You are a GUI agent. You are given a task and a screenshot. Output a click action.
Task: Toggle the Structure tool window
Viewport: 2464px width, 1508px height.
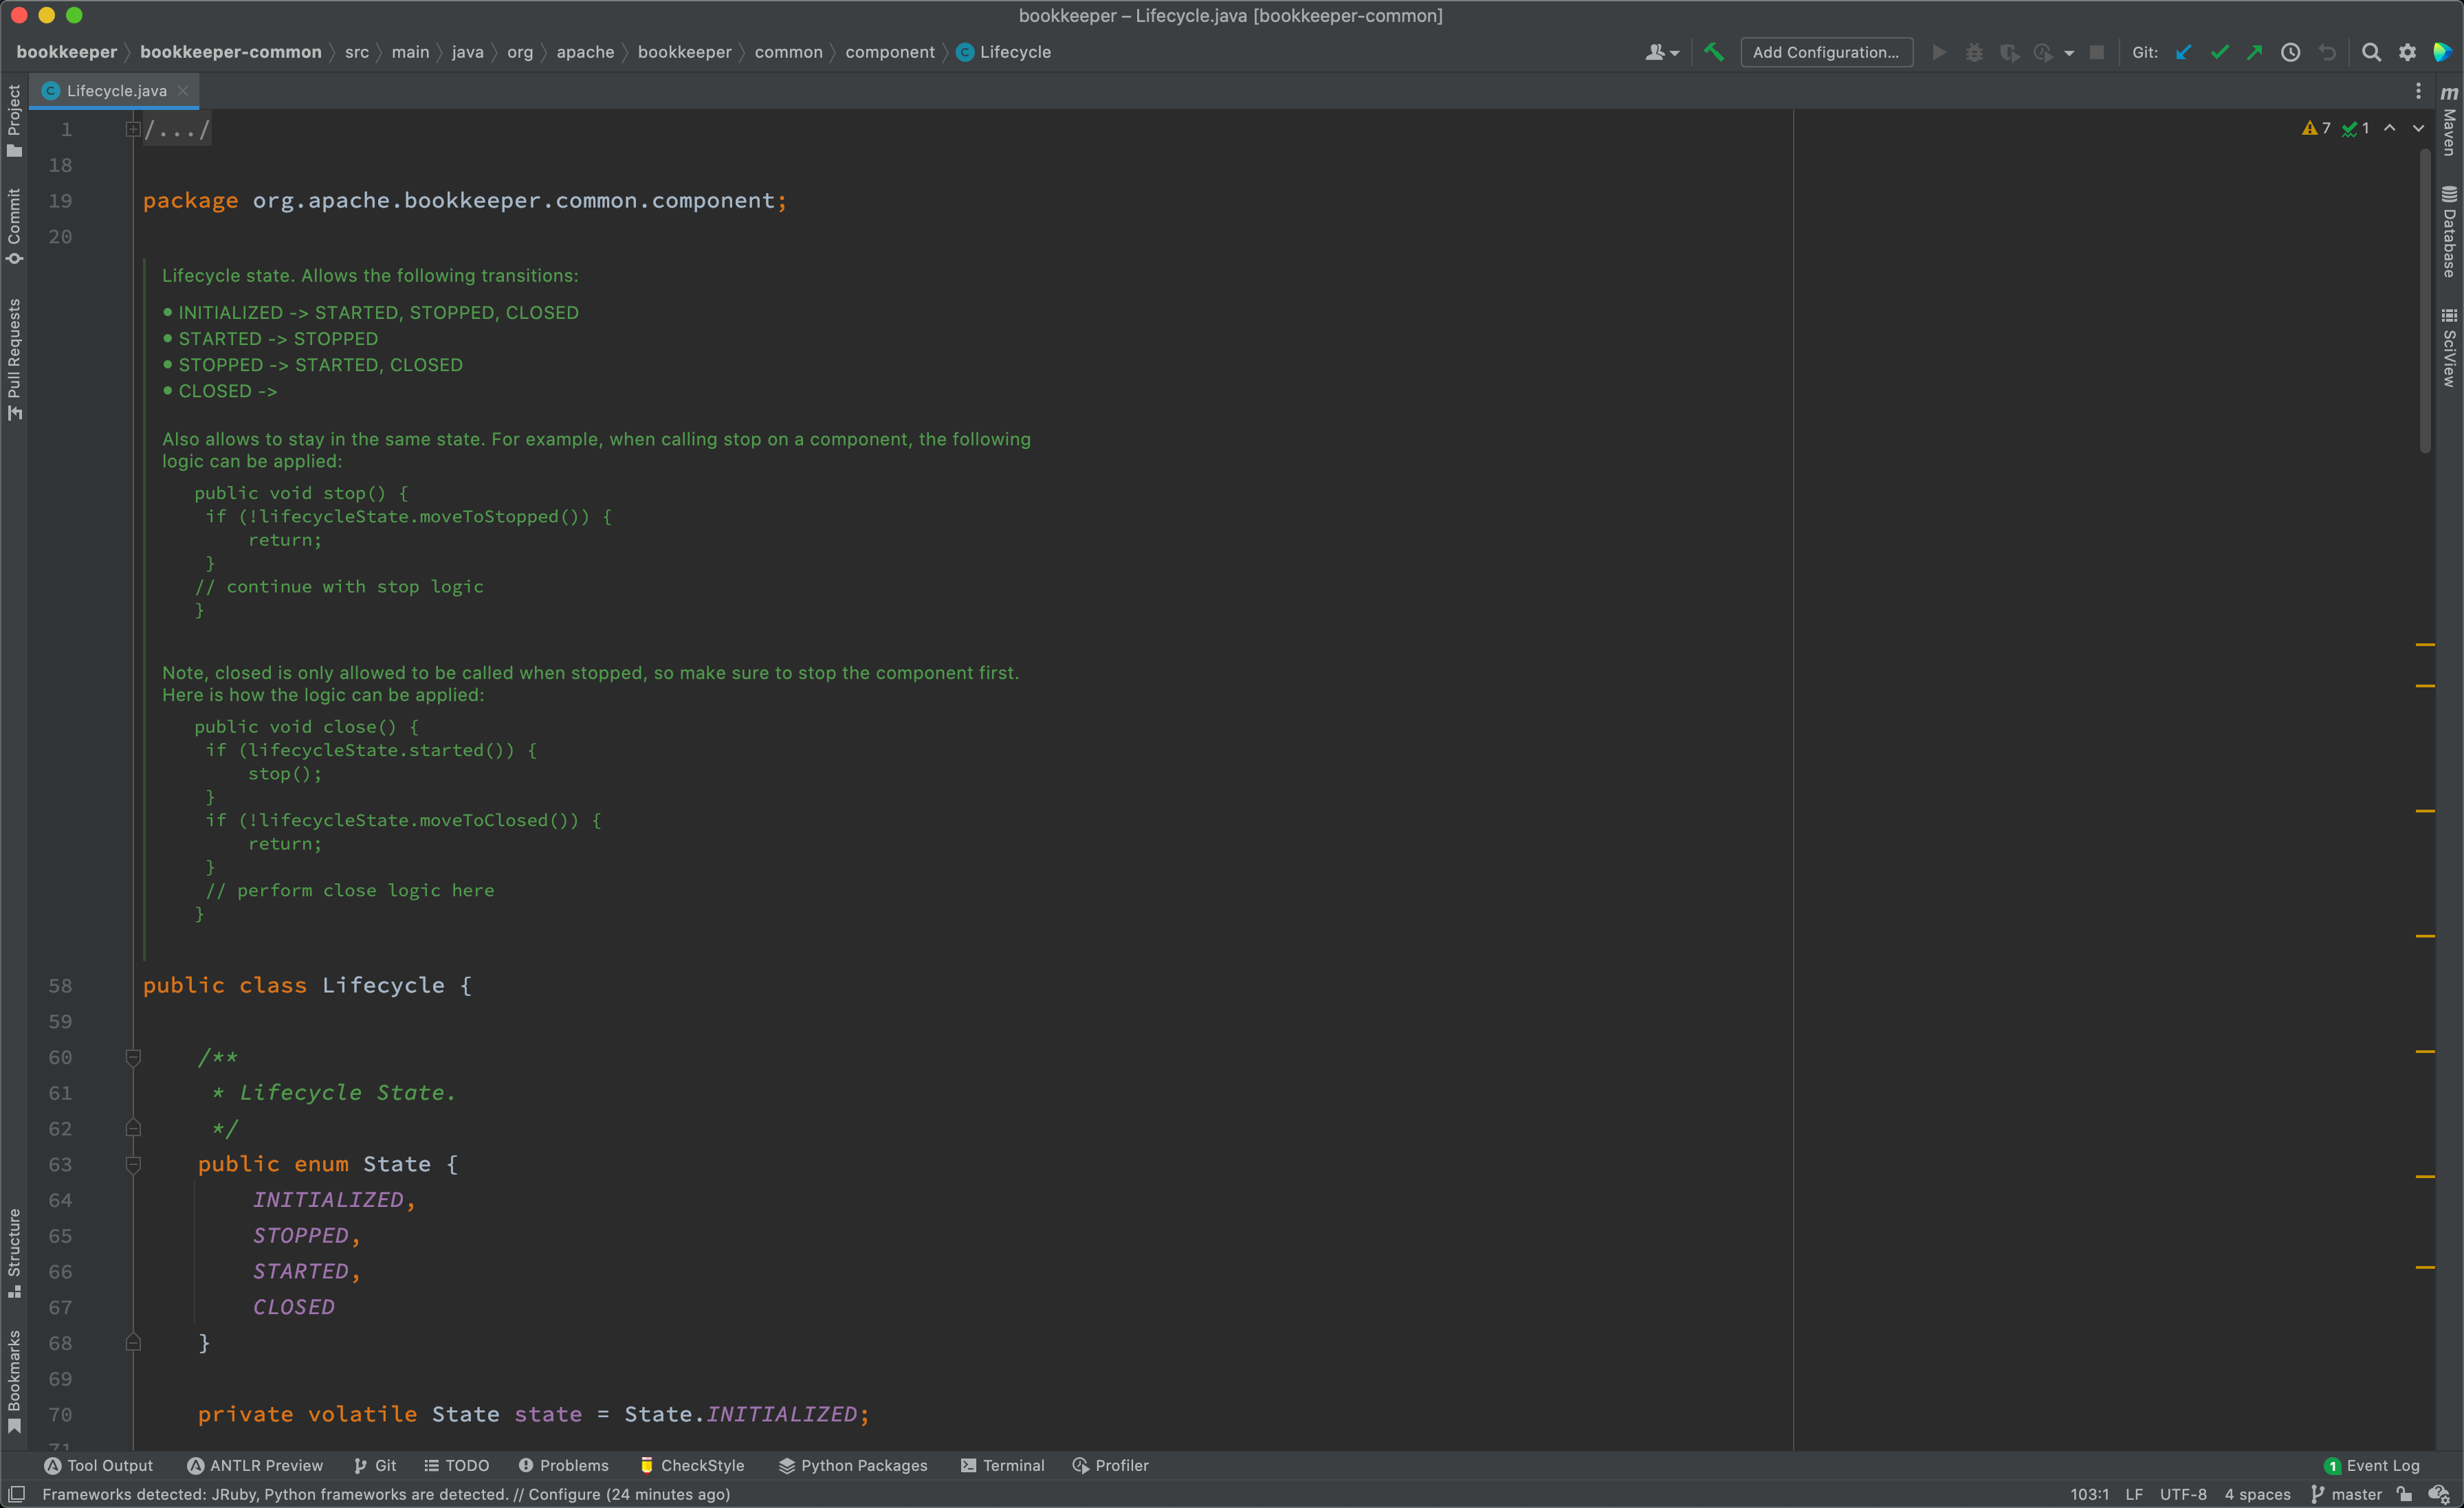[14, 1253]
